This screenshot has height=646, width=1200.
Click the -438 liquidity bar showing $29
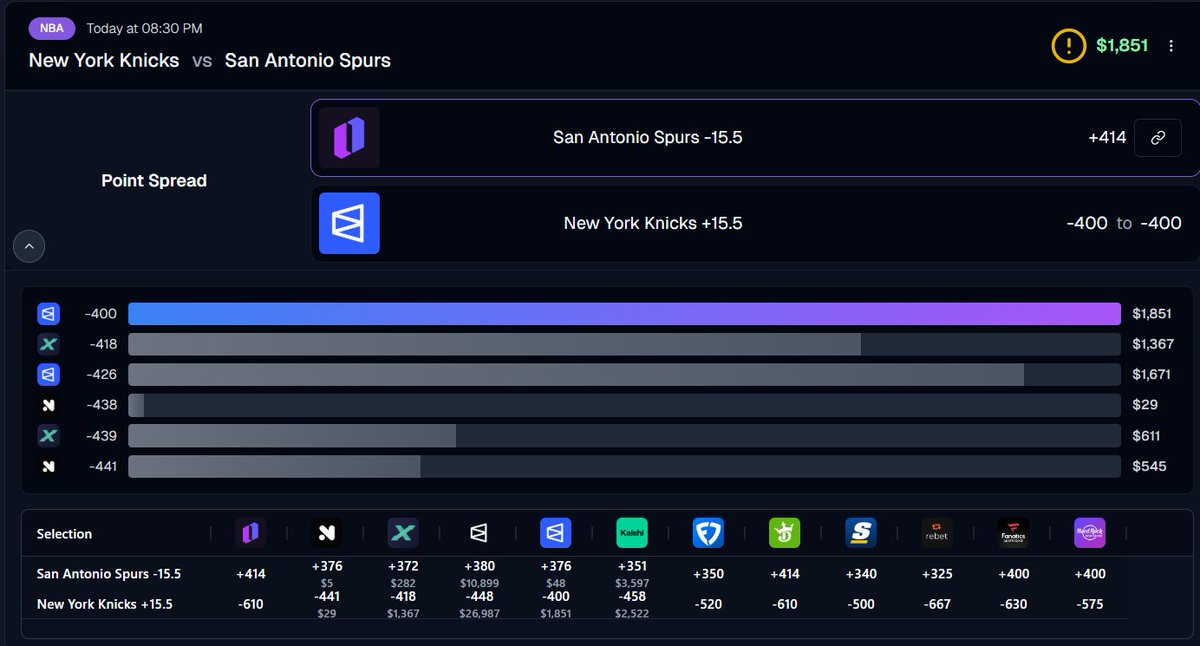coord(624,405)
